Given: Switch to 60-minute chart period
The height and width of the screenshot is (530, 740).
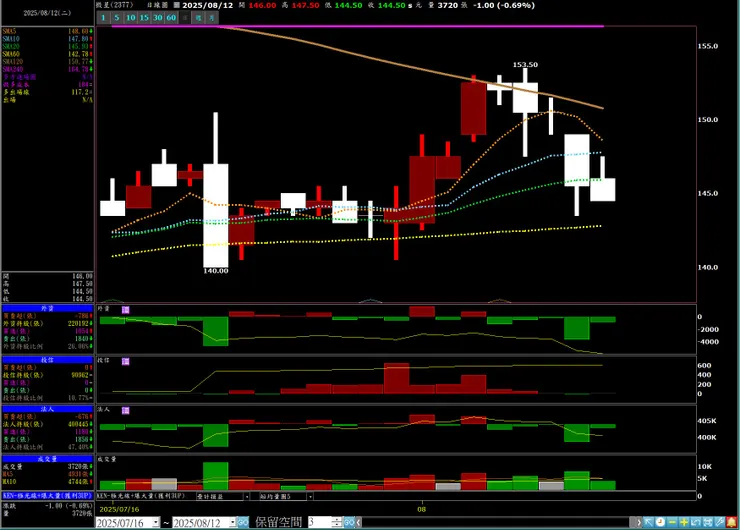Looking at the screenshot, I should [x=171, y=17].
